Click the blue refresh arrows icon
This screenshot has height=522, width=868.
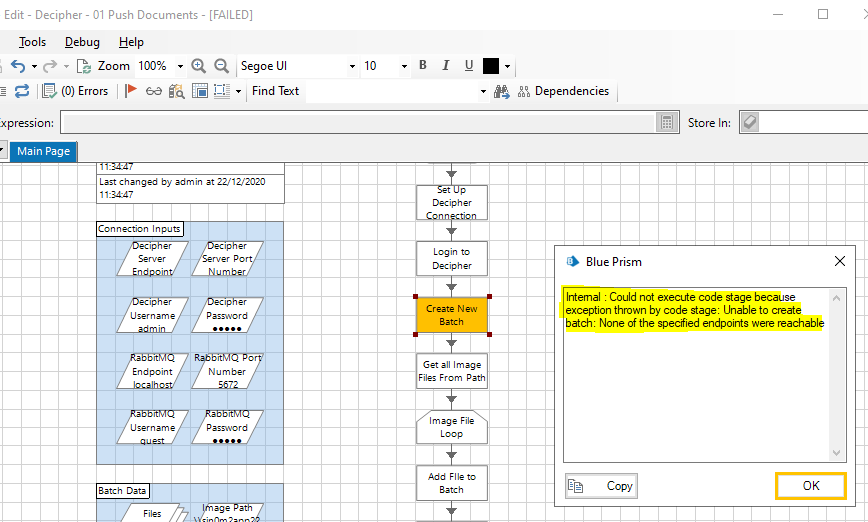click(x=21, y=91)
